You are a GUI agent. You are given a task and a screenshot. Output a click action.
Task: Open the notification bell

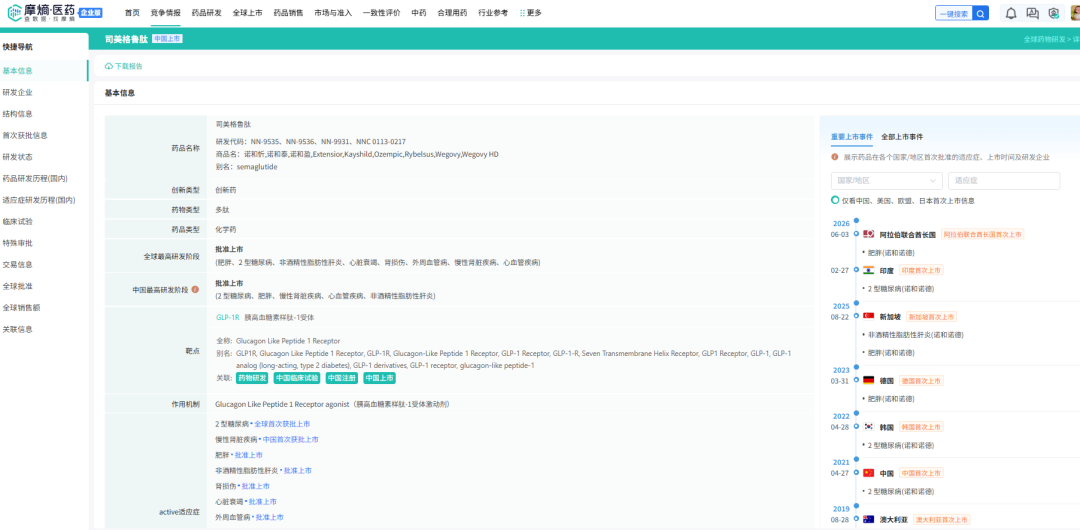coord(1011,13)
